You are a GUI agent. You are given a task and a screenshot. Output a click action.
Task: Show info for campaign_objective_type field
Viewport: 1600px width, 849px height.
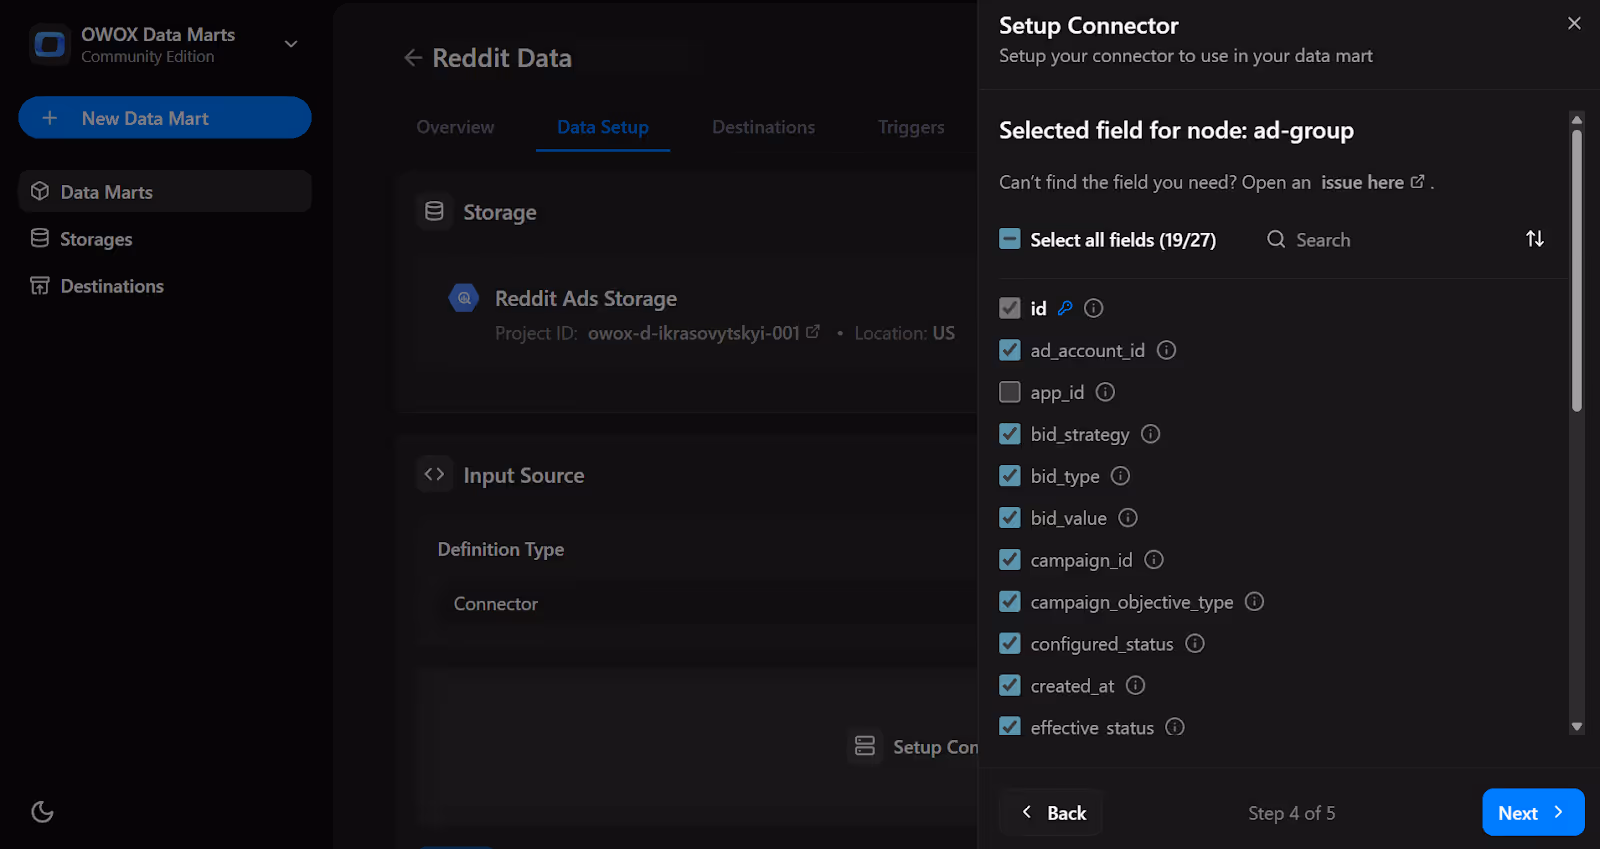[x=1255, y=602]
